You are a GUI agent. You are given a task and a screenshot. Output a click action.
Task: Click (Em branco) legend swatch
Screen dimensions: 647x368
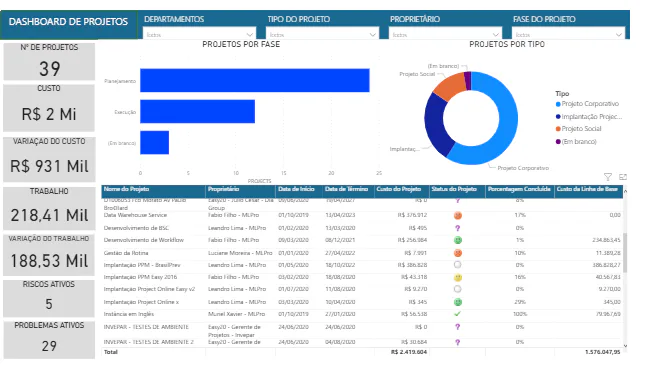point(558,142)
